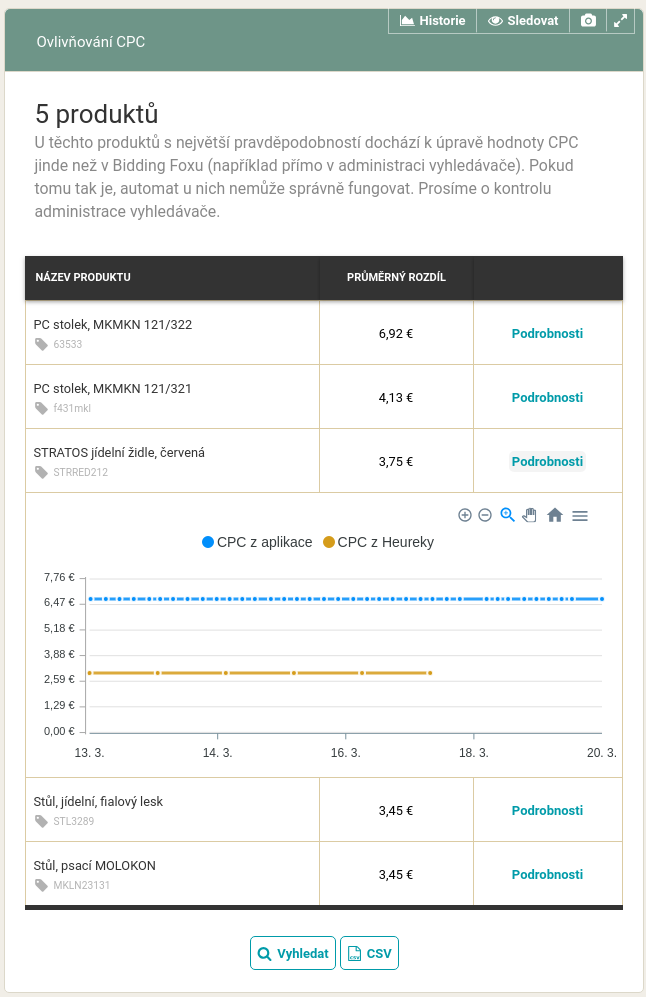This screenshot has height=997, width=646.
Task: Expand the widget to fullscreen
Action: coord(621,21)
